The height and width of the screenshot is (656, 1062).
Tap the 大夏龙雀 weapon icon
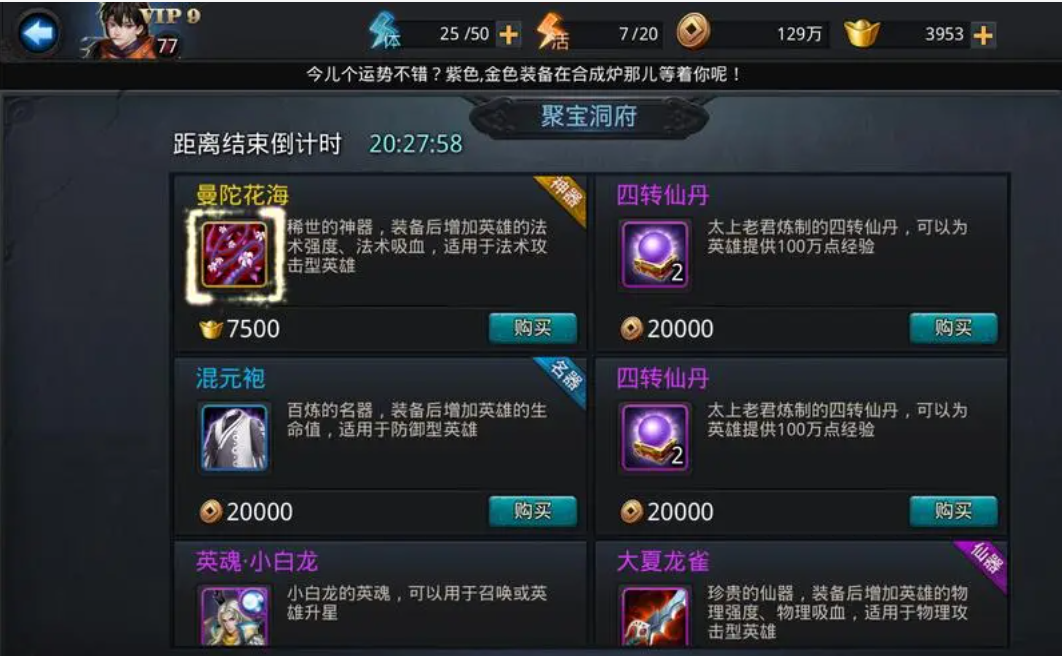coord(654,616)
